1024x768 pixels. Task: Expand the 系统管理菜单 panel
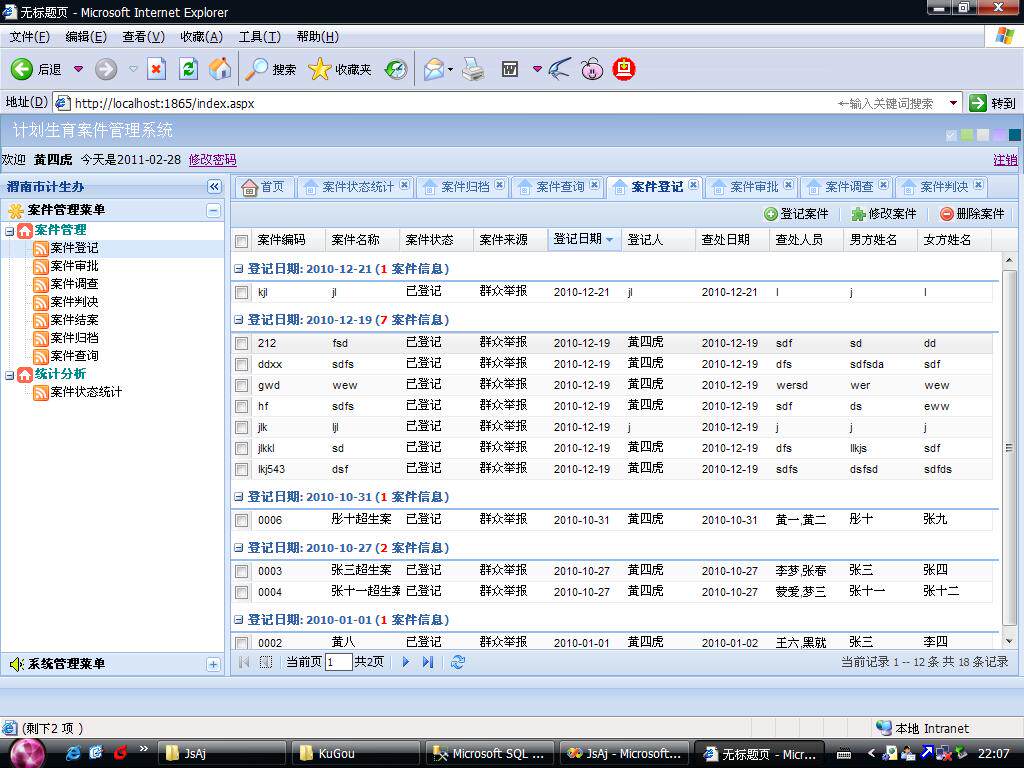[213, 664]
